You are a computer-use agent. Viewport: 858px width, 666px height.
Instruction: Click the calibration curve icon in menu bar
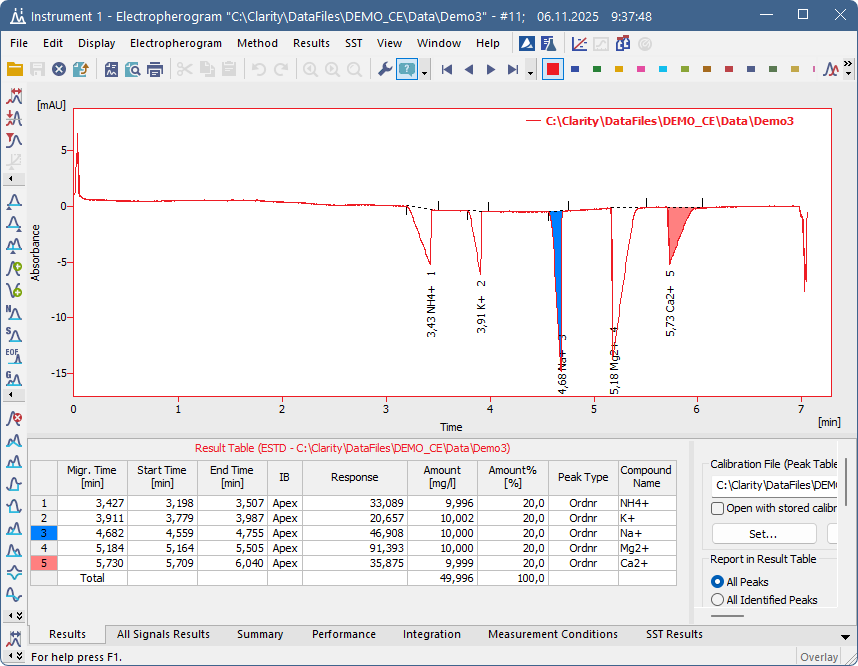[x=579, y=43]
